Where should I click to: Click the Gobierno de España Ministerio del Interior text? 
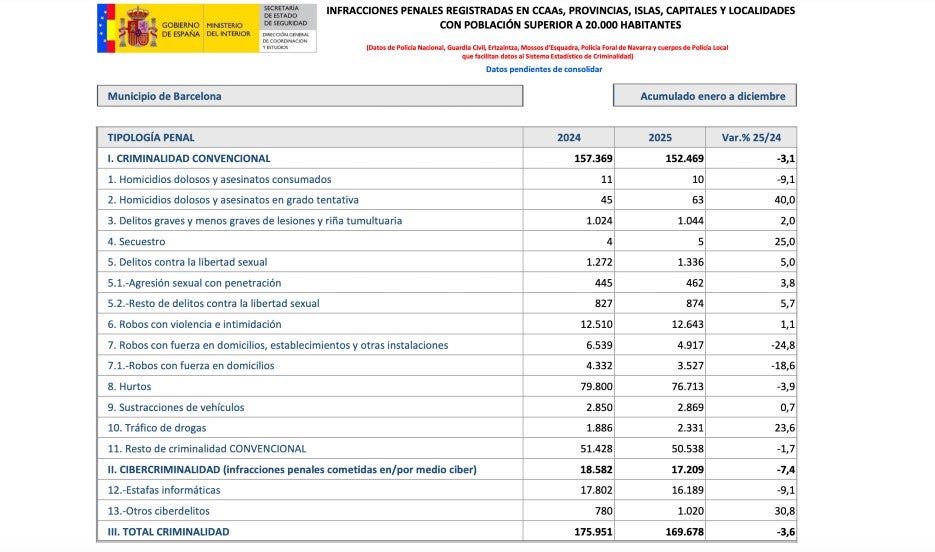(207, 28)
